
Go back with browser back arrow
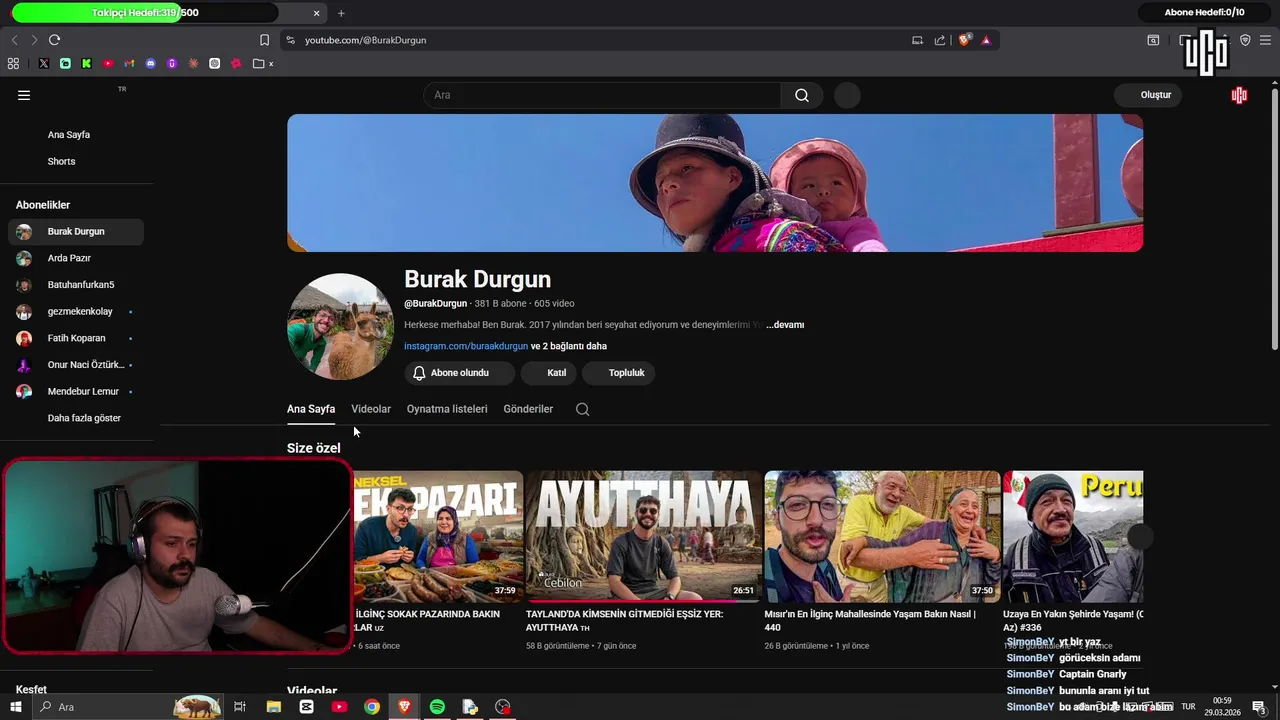[14, 40]
